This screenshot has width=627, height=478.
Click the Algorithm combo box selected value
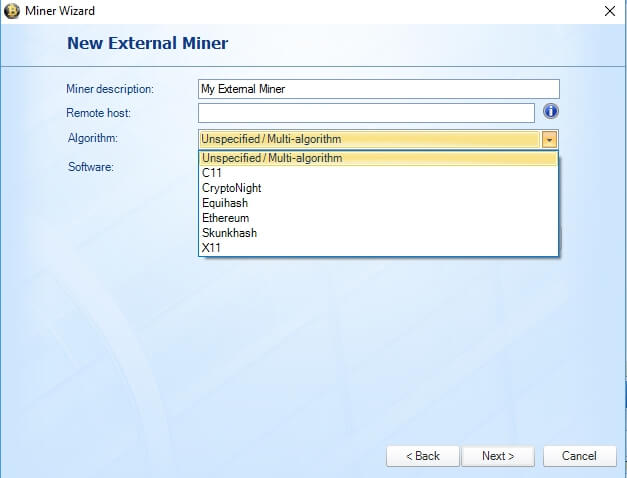pos(369,140)
